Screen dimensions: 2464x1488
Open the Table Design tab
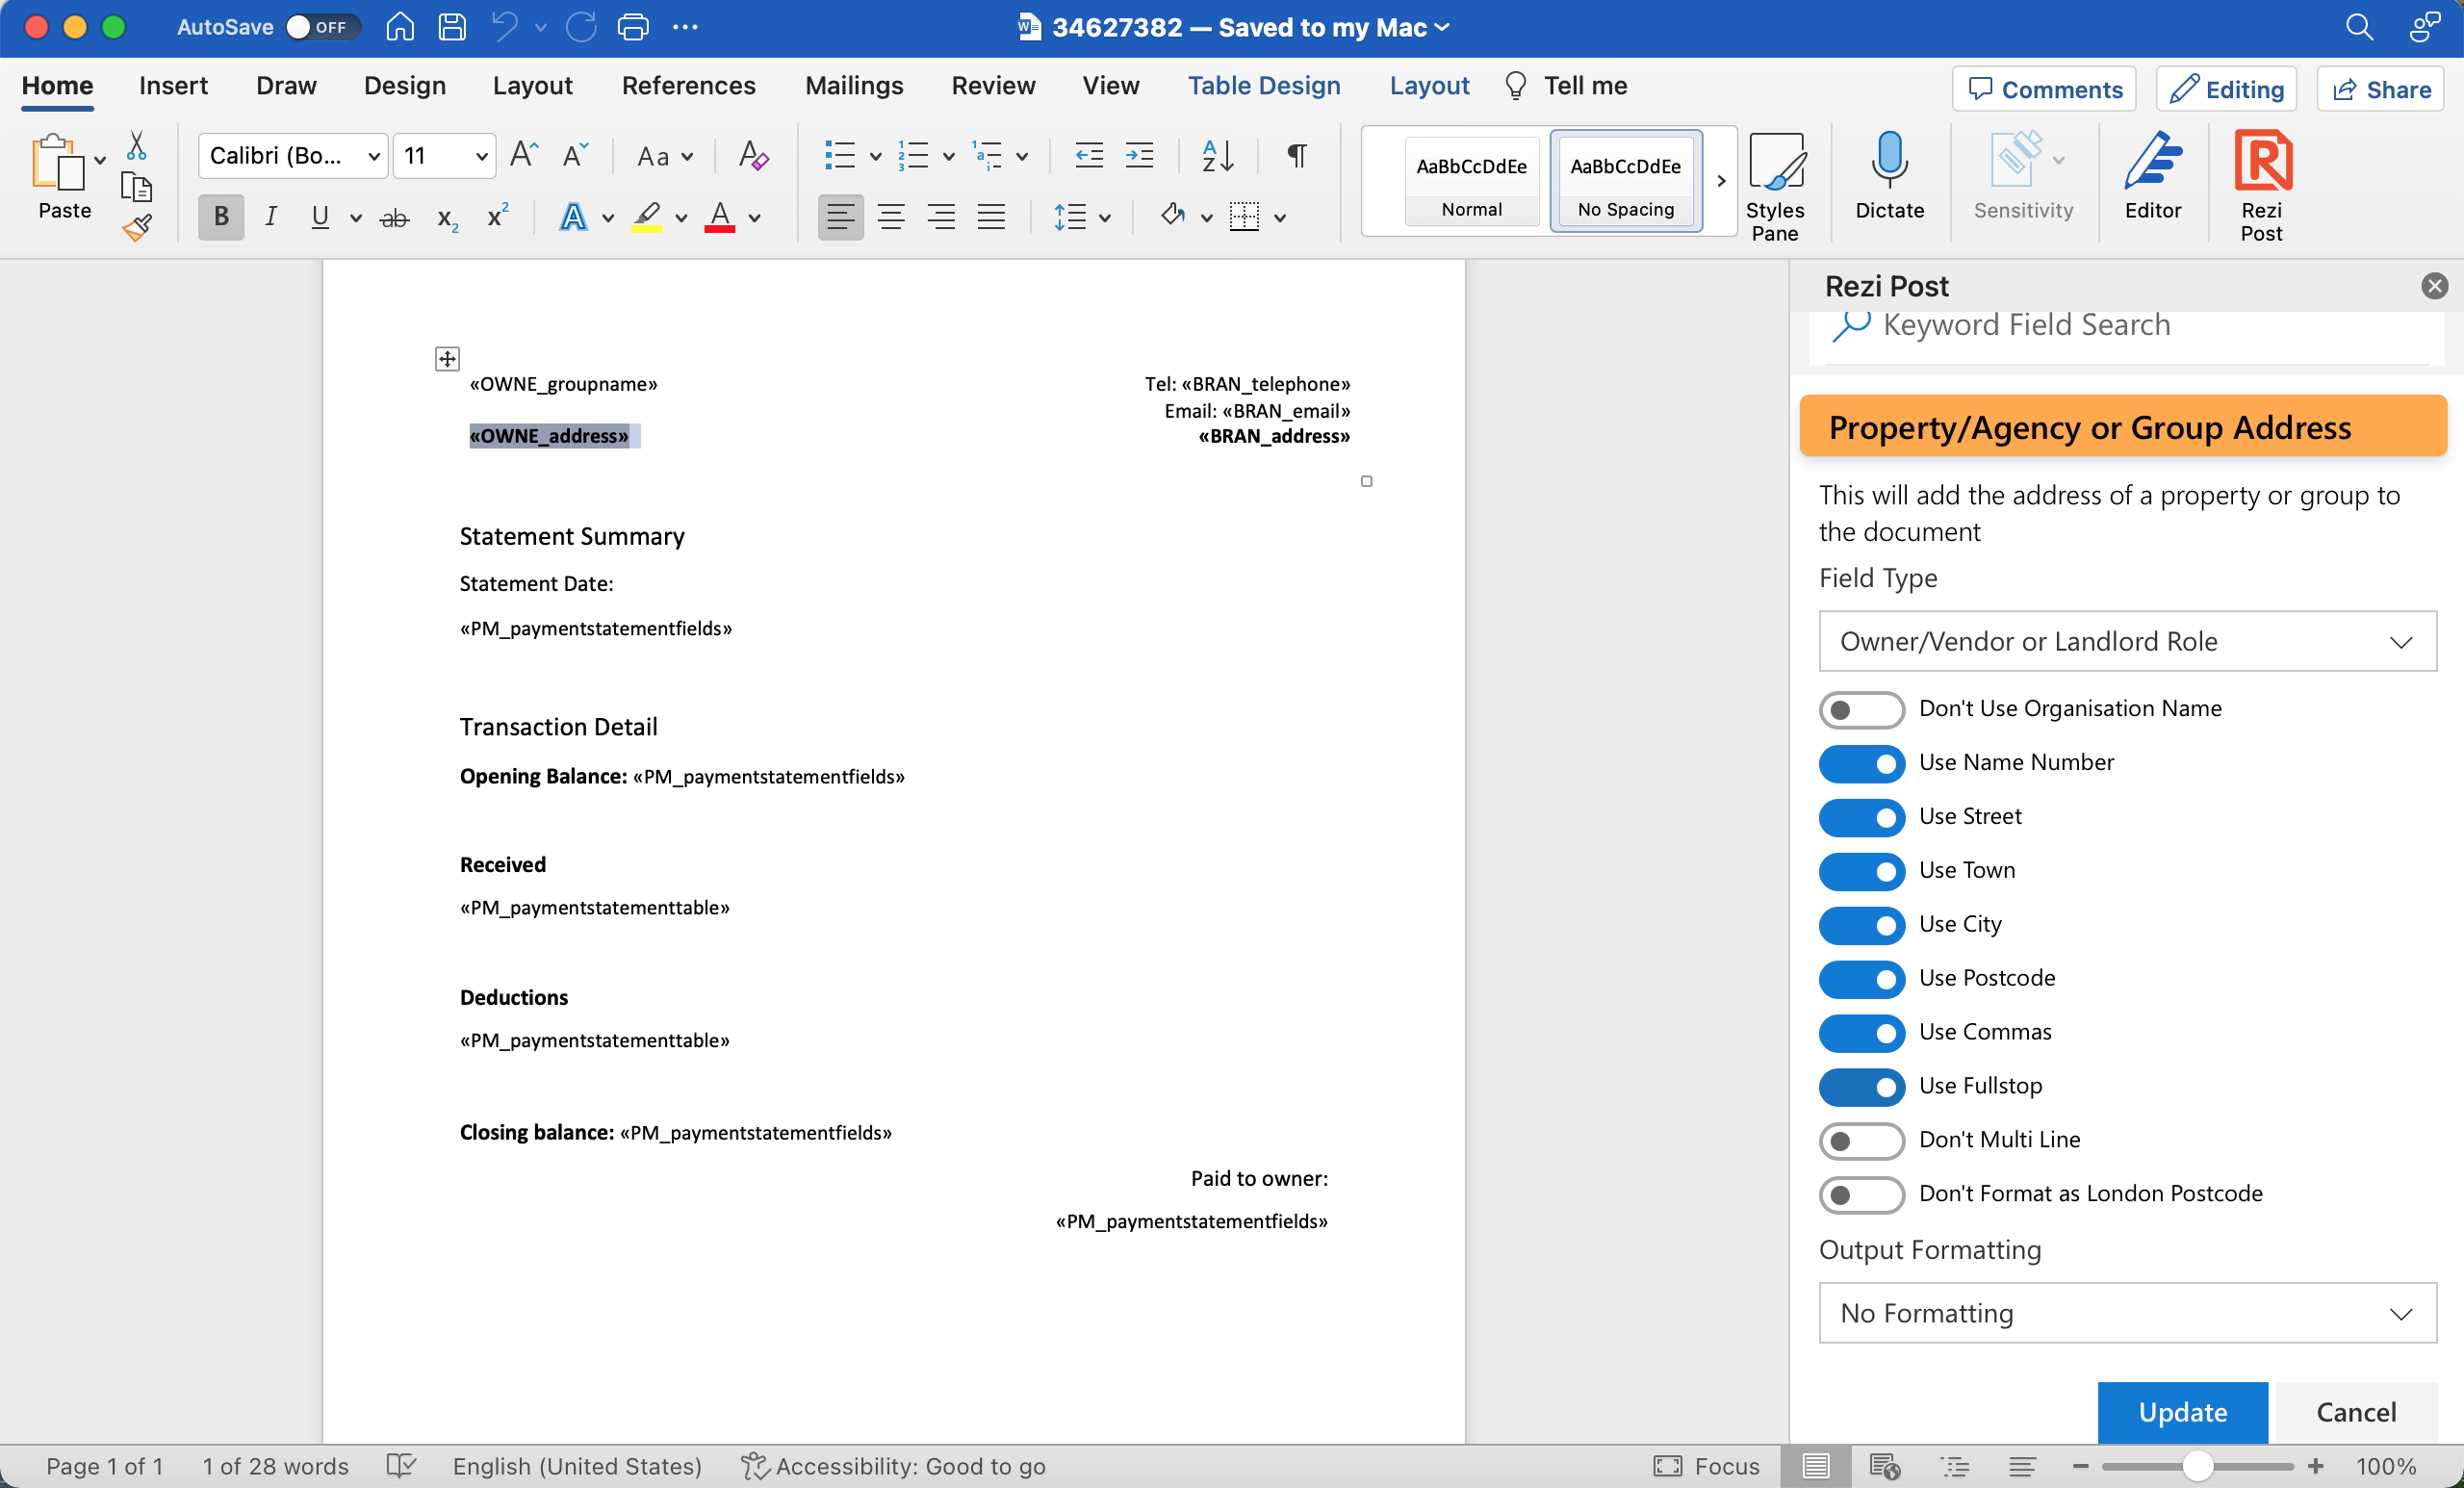[1264, 86]
